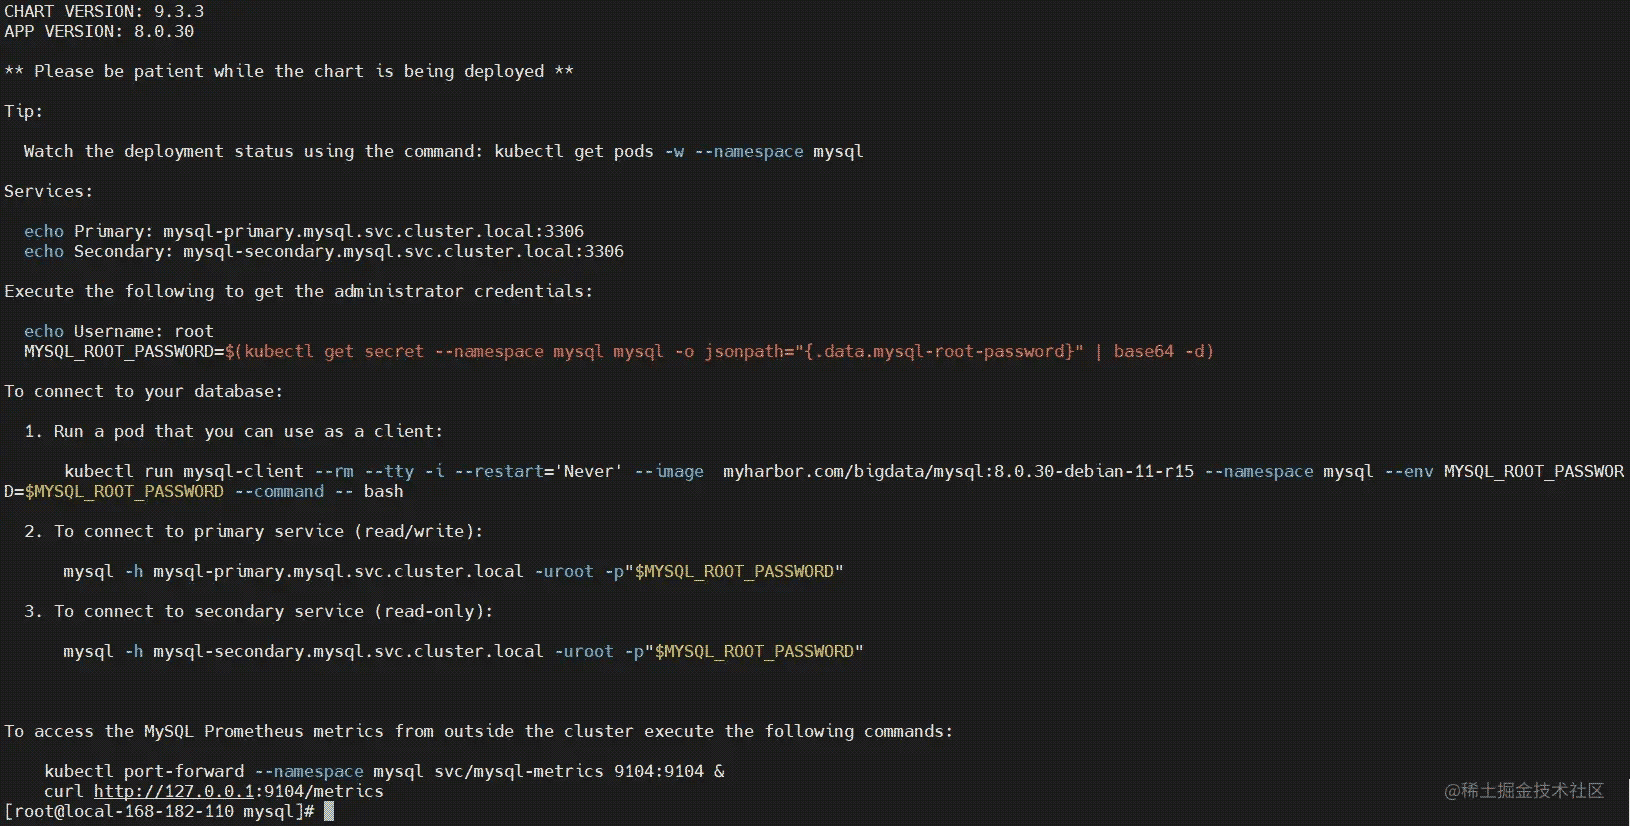Screen dimensions: 1630x826
Task: Click 'kubectl run mysql-client' command text
Action: click(x=184, y=471)
